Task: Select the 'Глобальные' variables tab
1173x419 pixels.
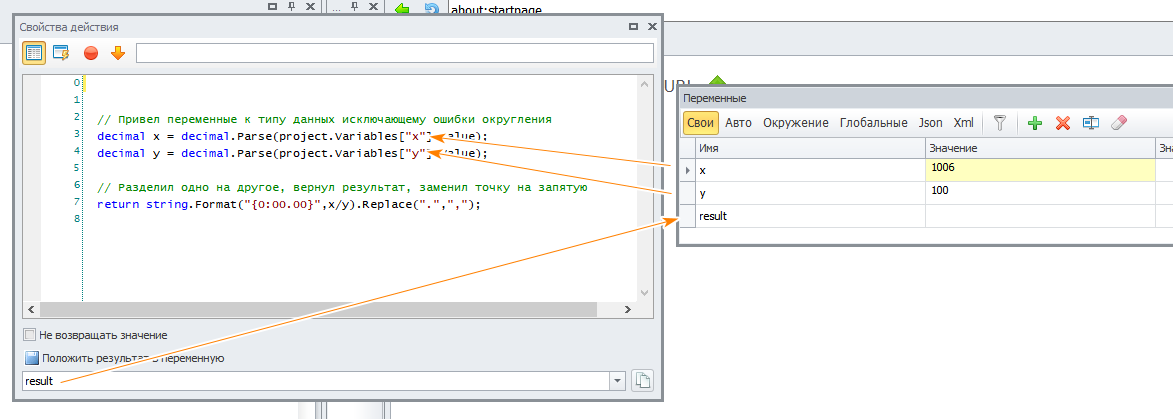Action: click(874, 123)
